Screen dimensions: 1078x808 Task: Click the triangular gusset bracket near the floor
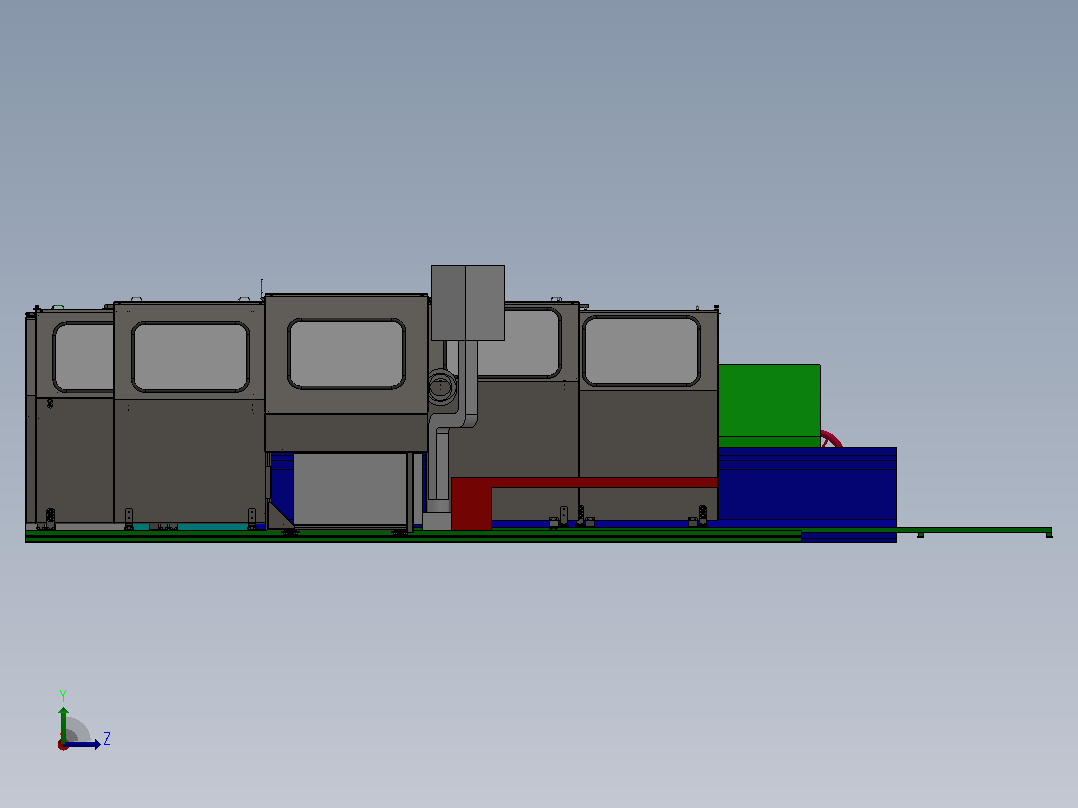(x=280, y=514)
